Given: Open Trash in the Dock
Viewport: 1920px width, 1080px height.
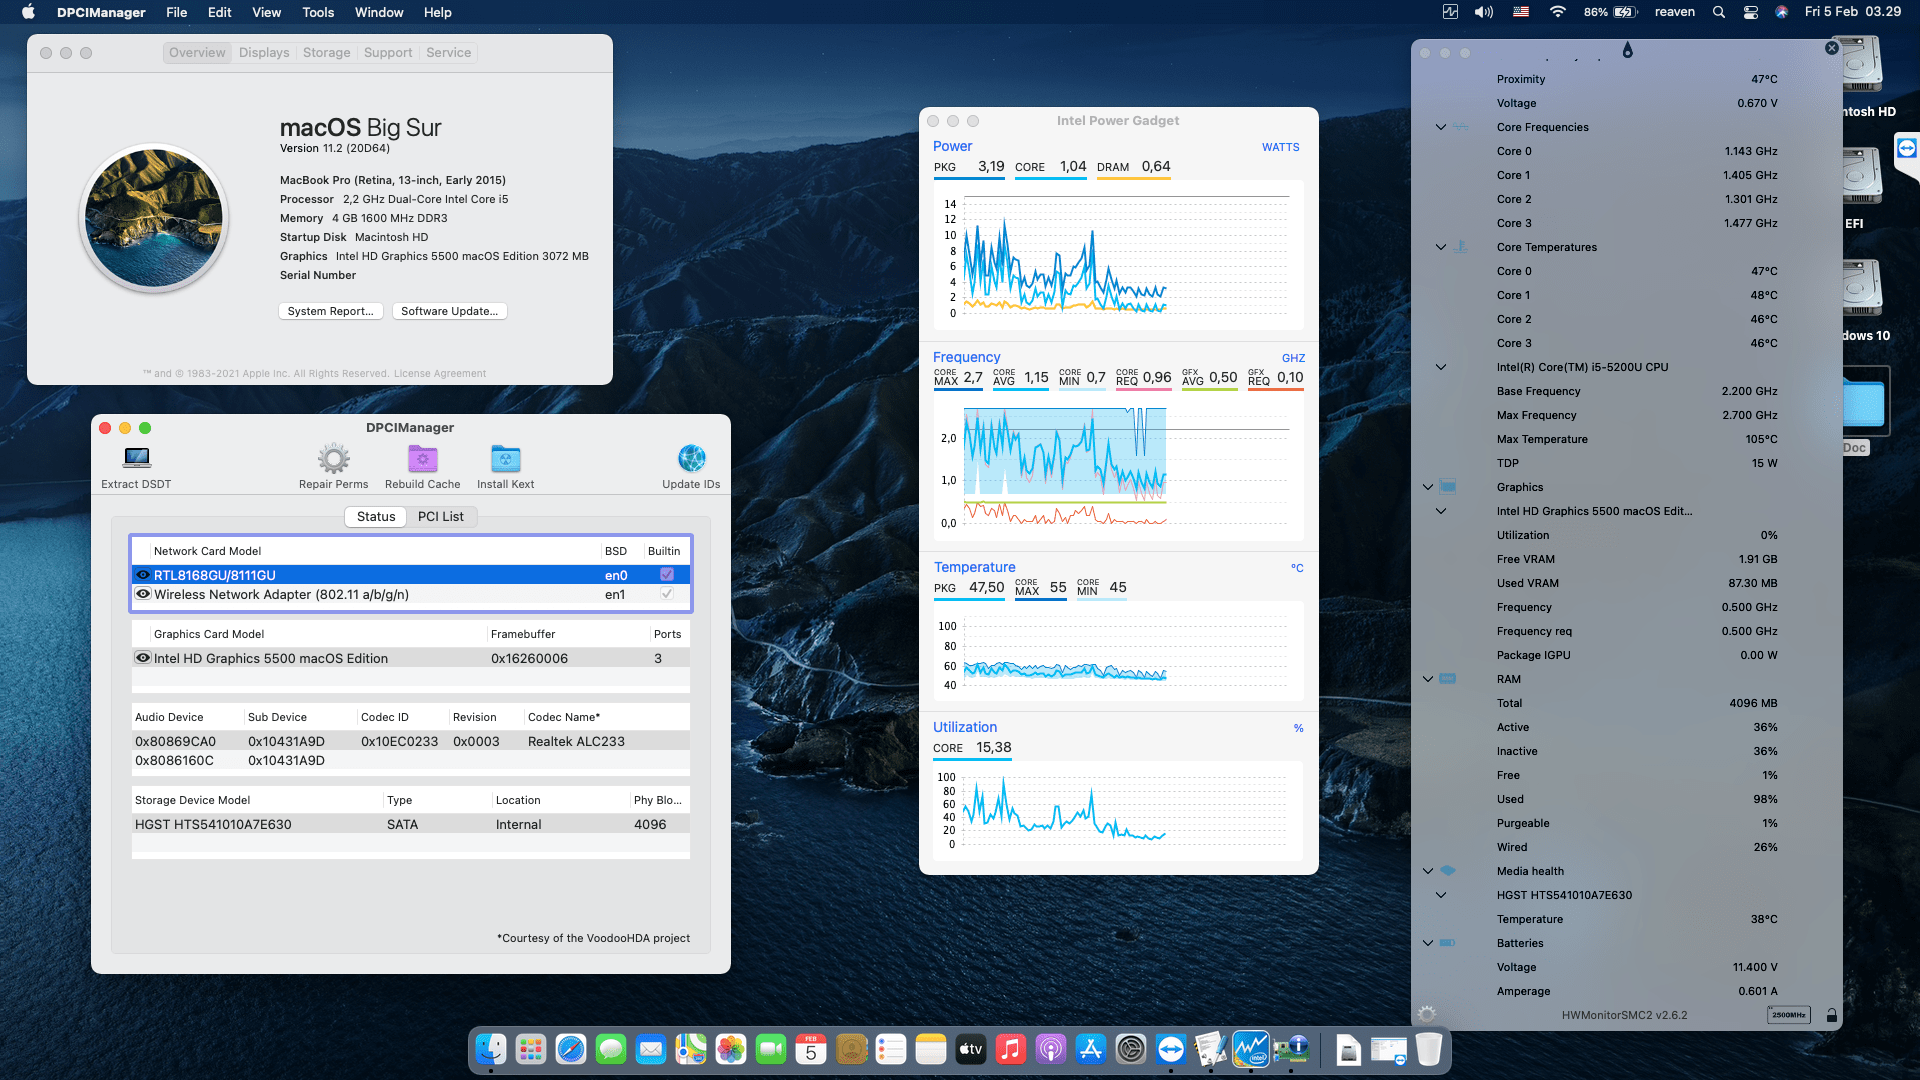Looking at the screenshot, I should tap(1429, 1049).
